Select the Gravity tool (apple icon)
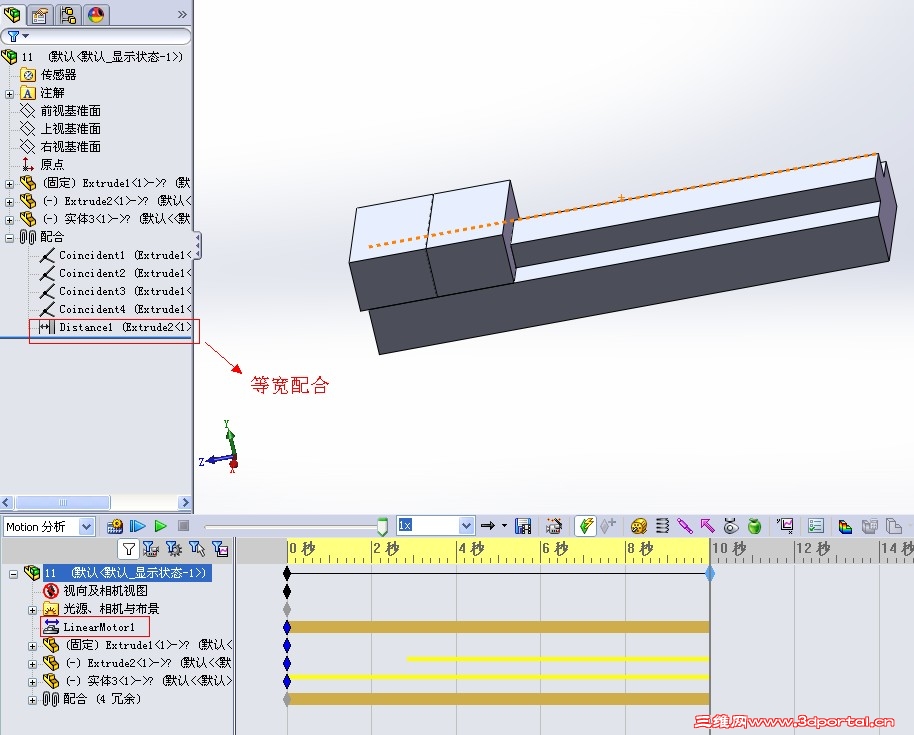 tap(752, 525)
